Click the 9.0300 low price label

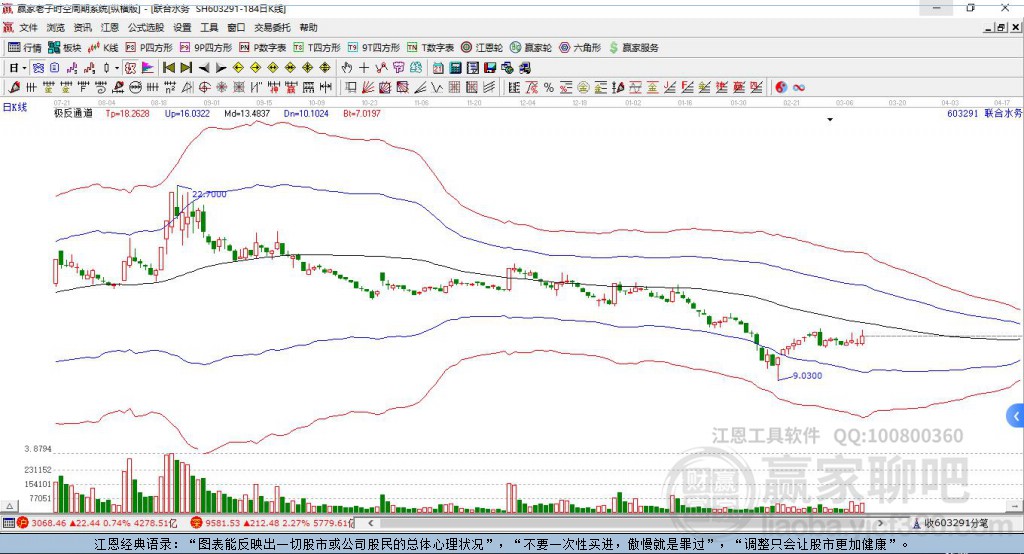pos(807,376)
